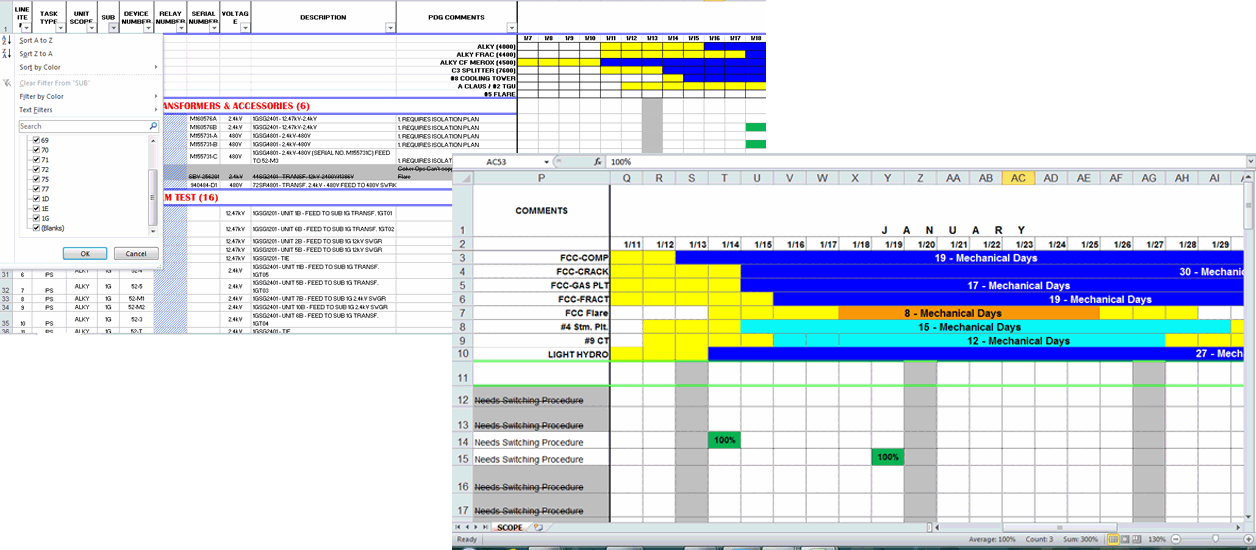Choose Sort A to Z

[x=37, y=41]
